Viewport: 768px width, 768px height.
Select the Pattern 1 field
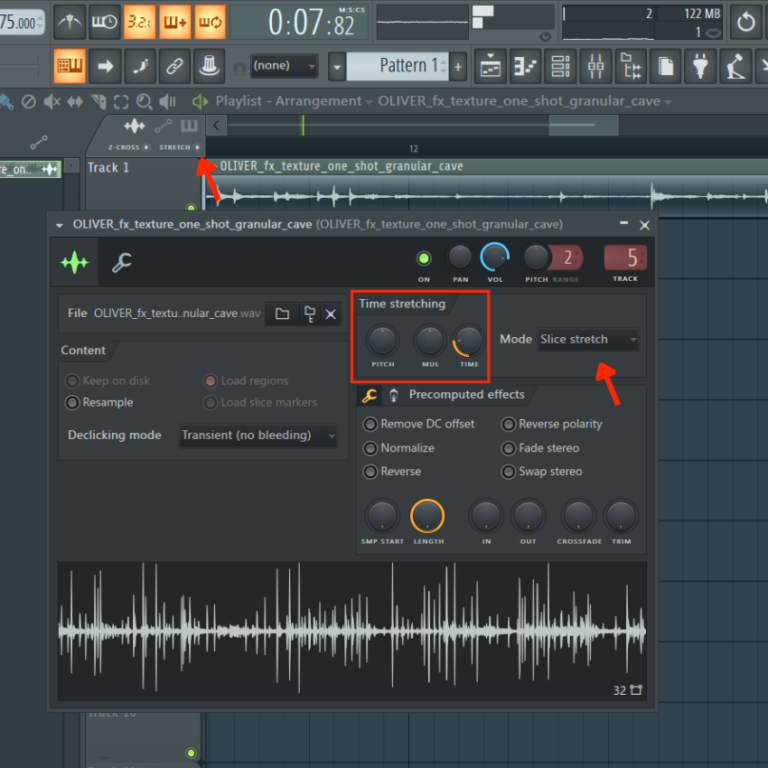coord(397,66)
